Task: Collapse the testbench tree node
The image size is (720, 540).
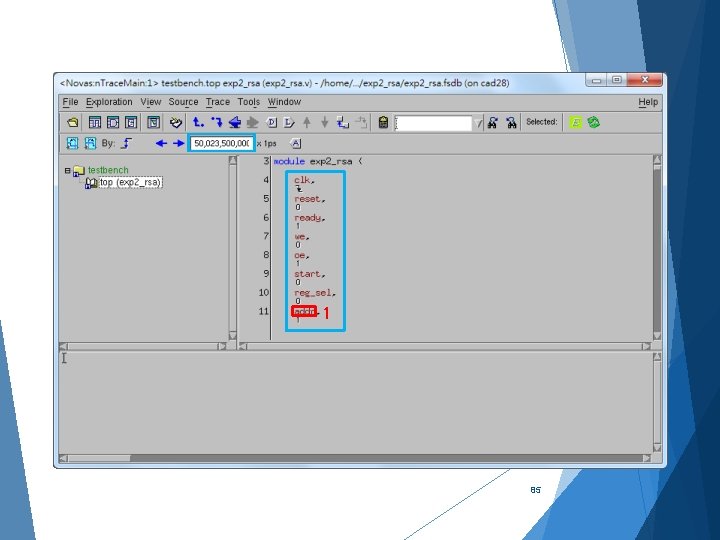Action: click(x=68, y=170)
